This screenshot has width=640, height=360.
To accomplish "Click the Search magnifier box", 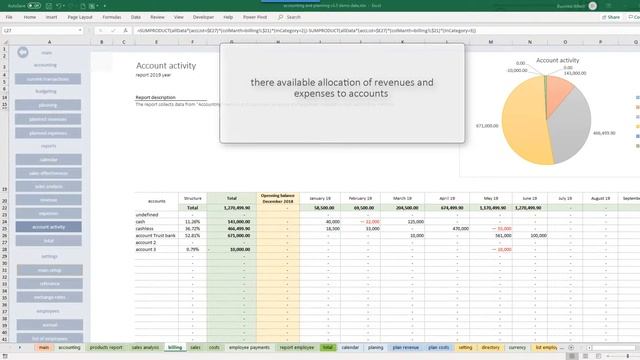I will click(289, 17).
